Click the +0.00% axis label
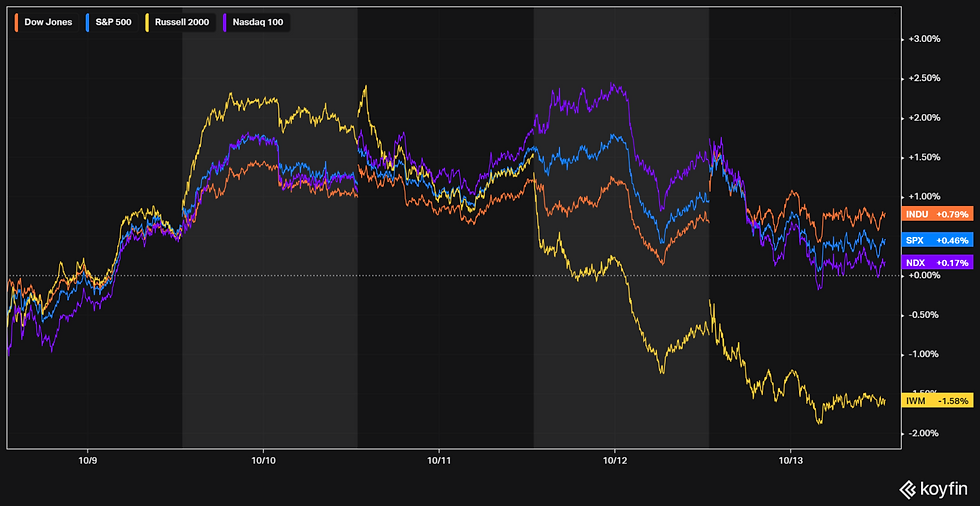The image size is (980, 506). (x=924, y=275)
